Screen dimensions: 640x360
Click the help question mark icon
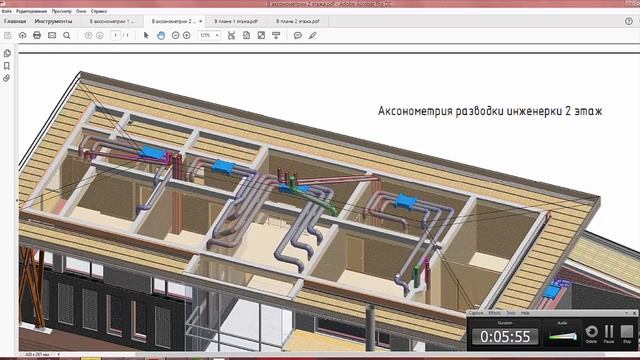tap(629, 21)
